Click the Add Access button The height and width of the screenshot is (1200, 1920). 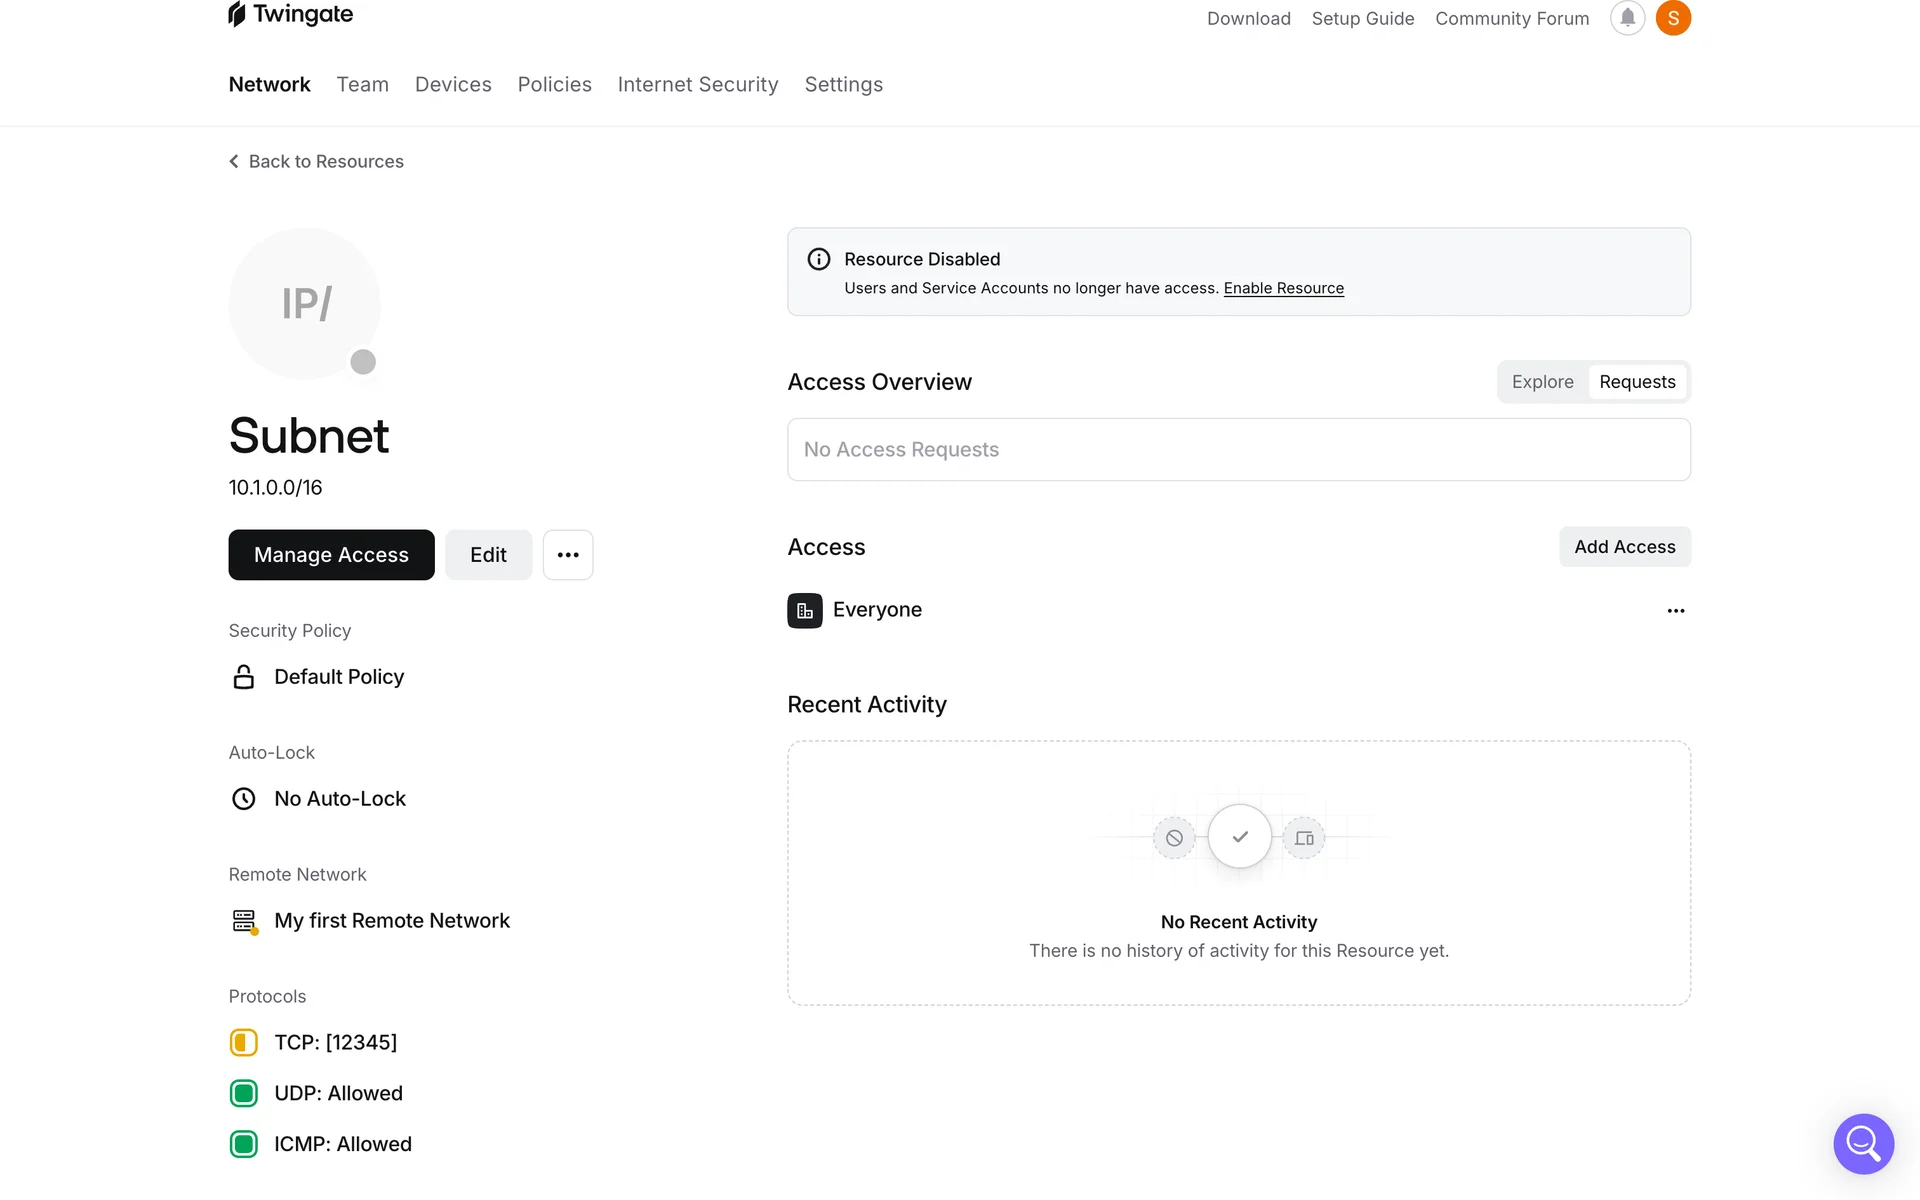click(1624, 547)
